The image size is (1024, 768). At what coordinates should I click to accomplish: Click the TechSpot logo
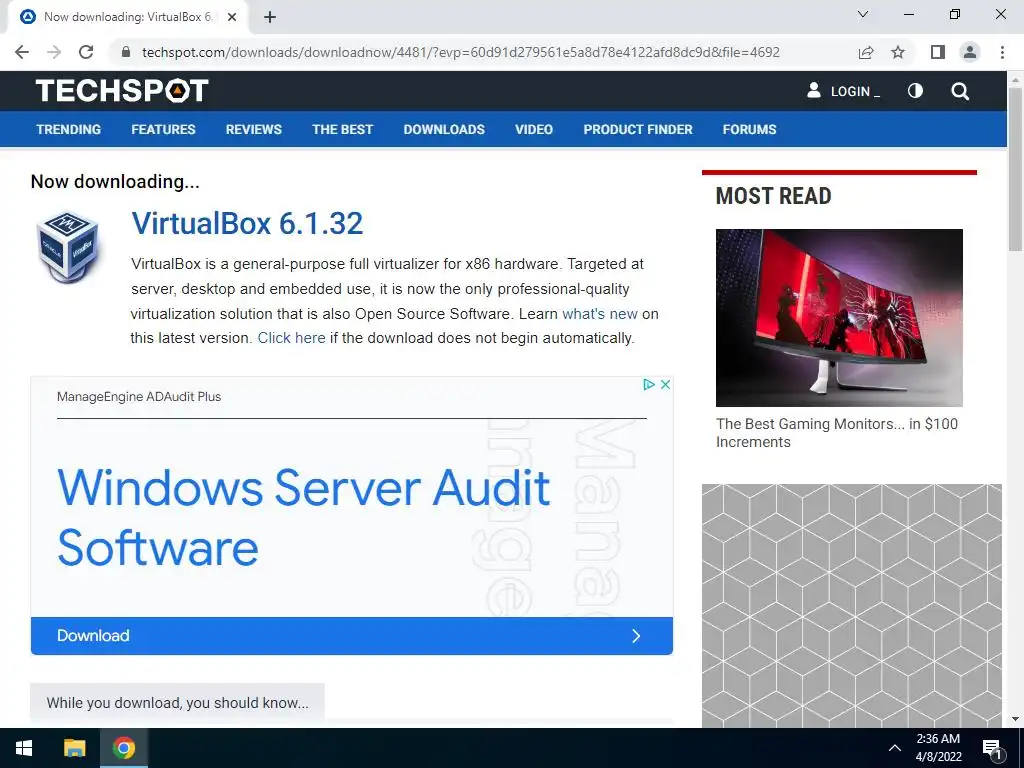pyautogui.click(x=122, y=91)
